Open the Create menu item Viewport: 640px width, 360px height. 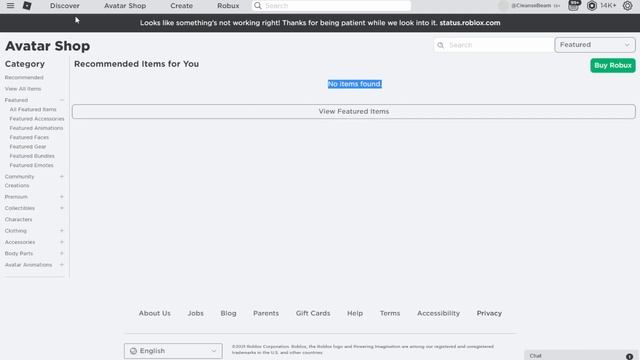click(182, 6)
